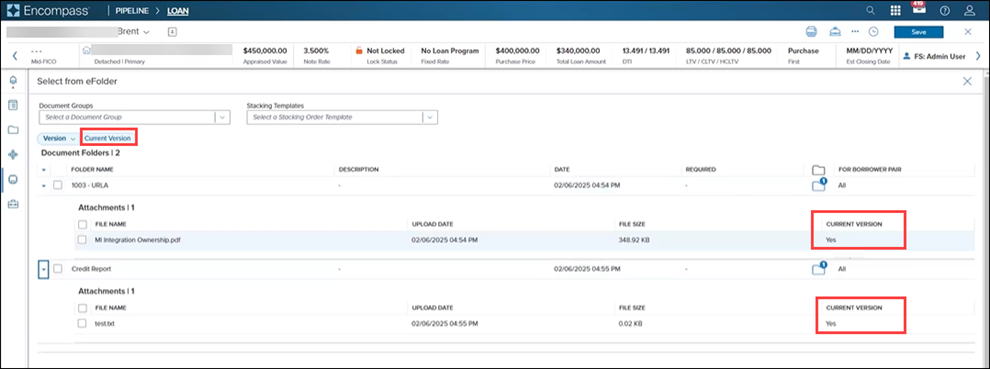The width and height of the screenshot is (990, 369).
Task: Click the 13.491 / 13.491 DTI value
Action: pos(646,51)
